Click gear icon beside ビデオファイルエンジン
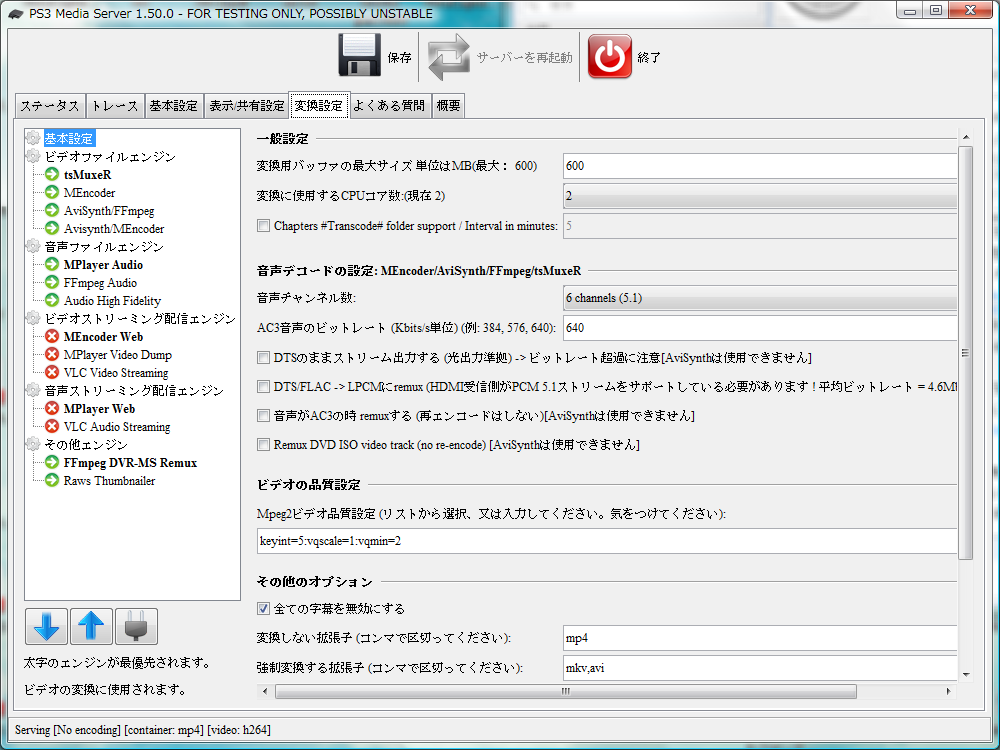This screenshot has width=1000, height=750. (x=33, y=156)
